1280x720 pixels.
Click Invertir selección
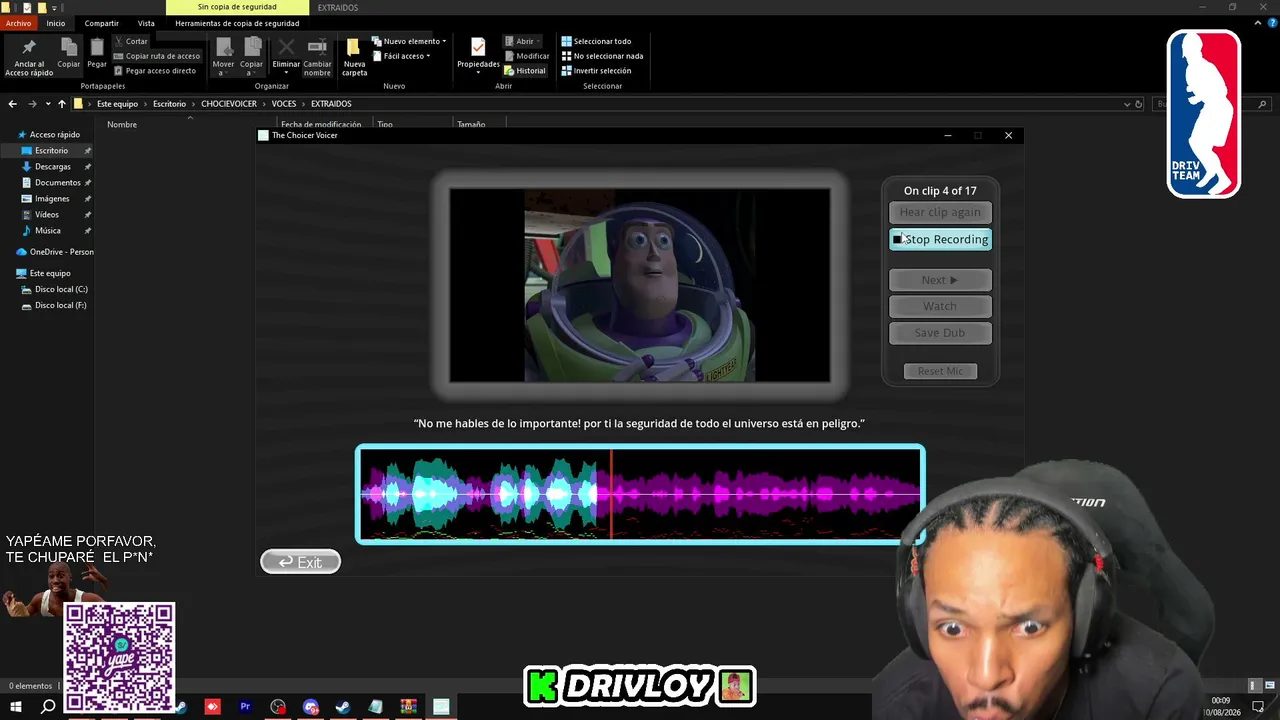pyautogui.click(x=596, y=71)
